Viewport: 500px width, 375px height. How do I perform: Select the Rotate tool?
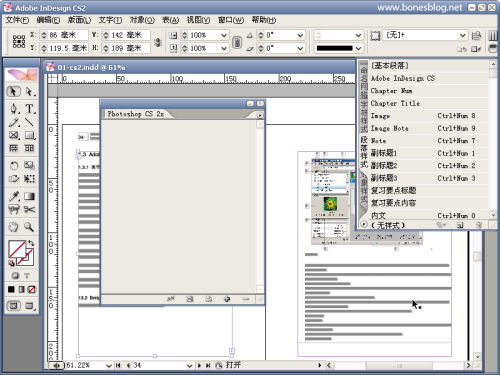click(13, 166)
